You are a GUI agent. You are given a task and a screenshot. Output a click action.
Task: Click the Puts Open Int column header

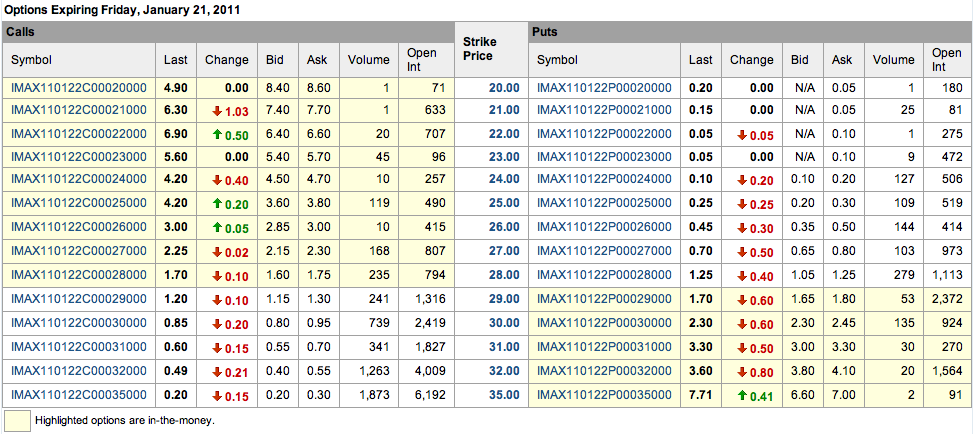[946, 60]
